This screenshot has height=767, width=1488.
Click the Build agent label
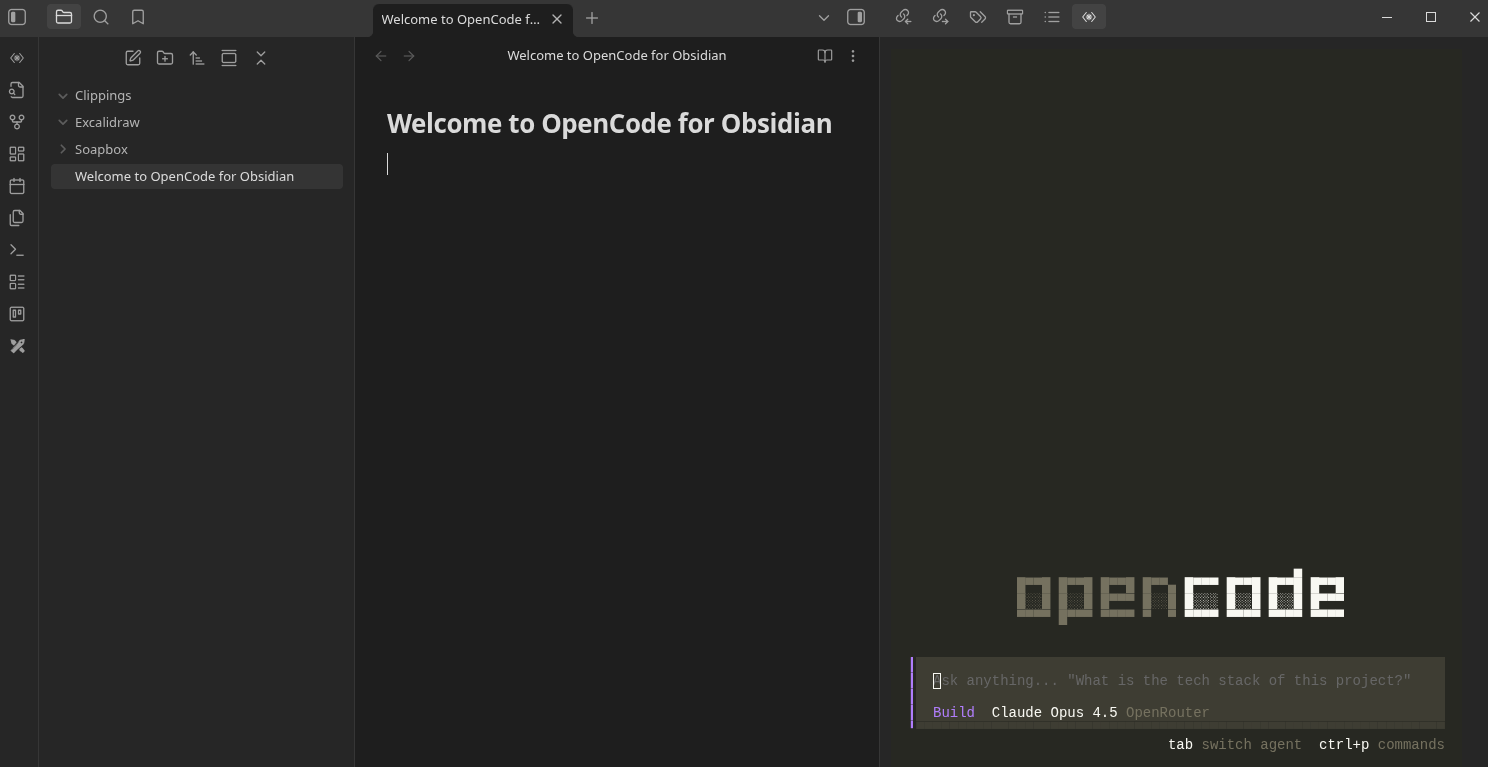tap(953, 712)
